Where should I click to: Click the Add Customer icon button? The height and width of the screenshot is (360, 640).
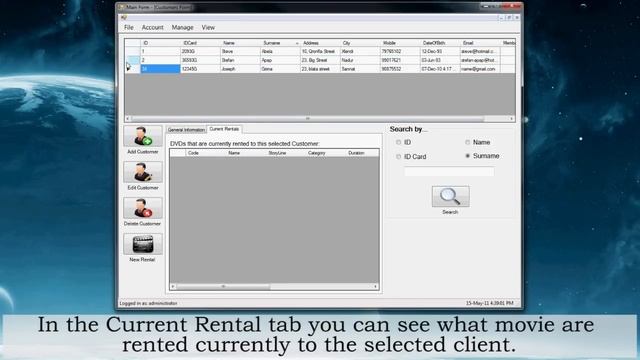142,136
